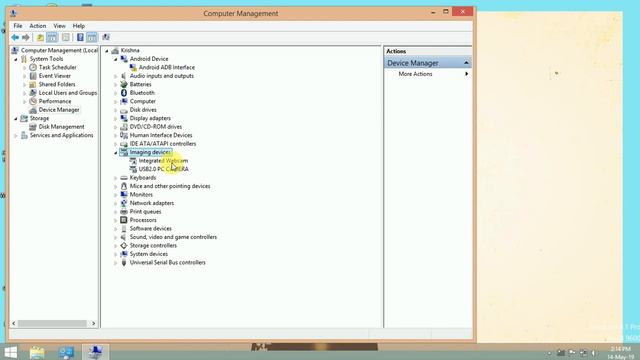Select Device Manager in the left tree

tap(59, 110)
